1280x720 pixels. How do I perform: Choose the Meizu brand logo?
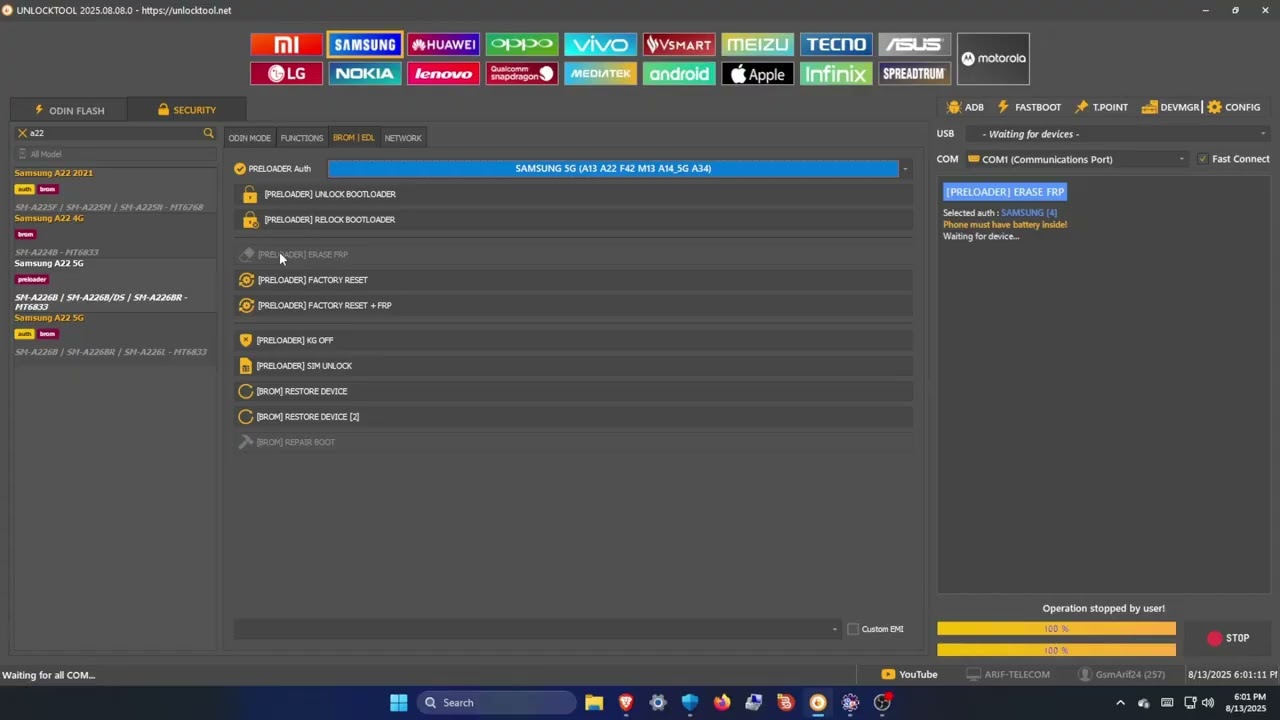(x=757, y=45)
